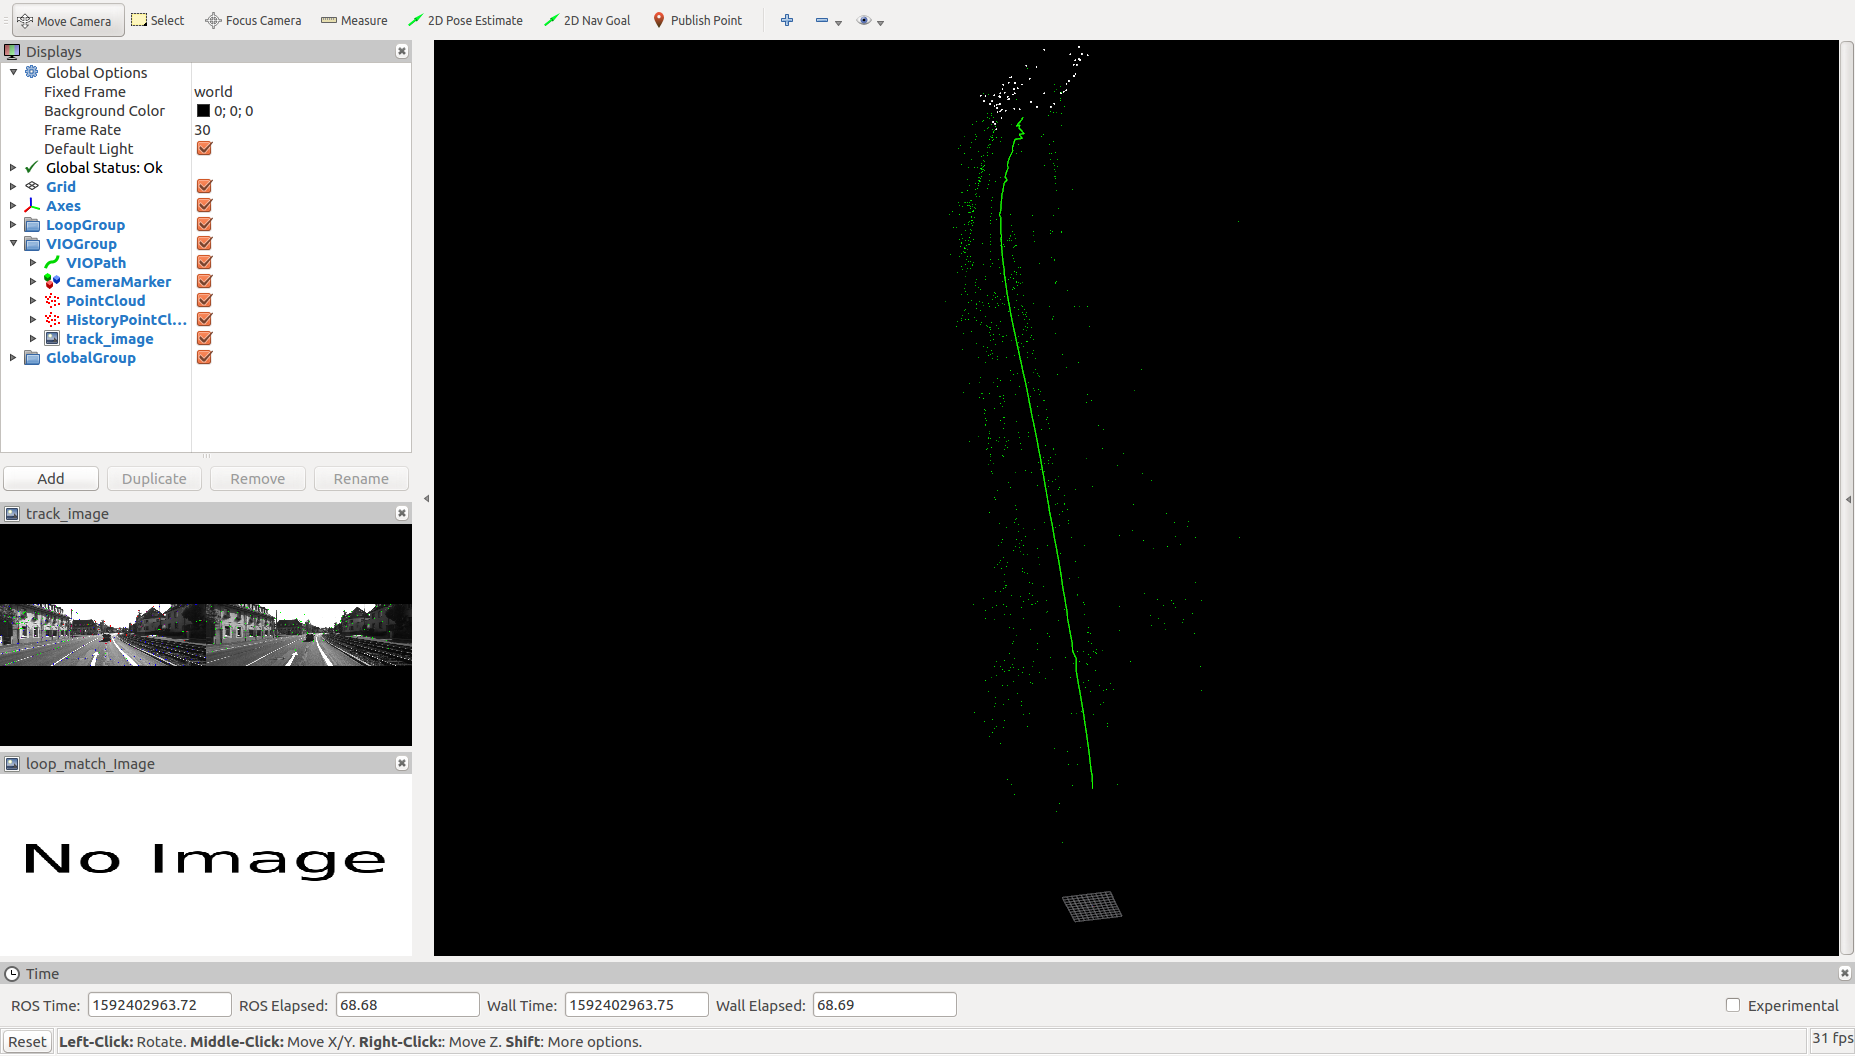The image size is (1855, 1056).
Task: Disable the HistoryPointCloud checkbox
Action: click(x=204, y=319)
